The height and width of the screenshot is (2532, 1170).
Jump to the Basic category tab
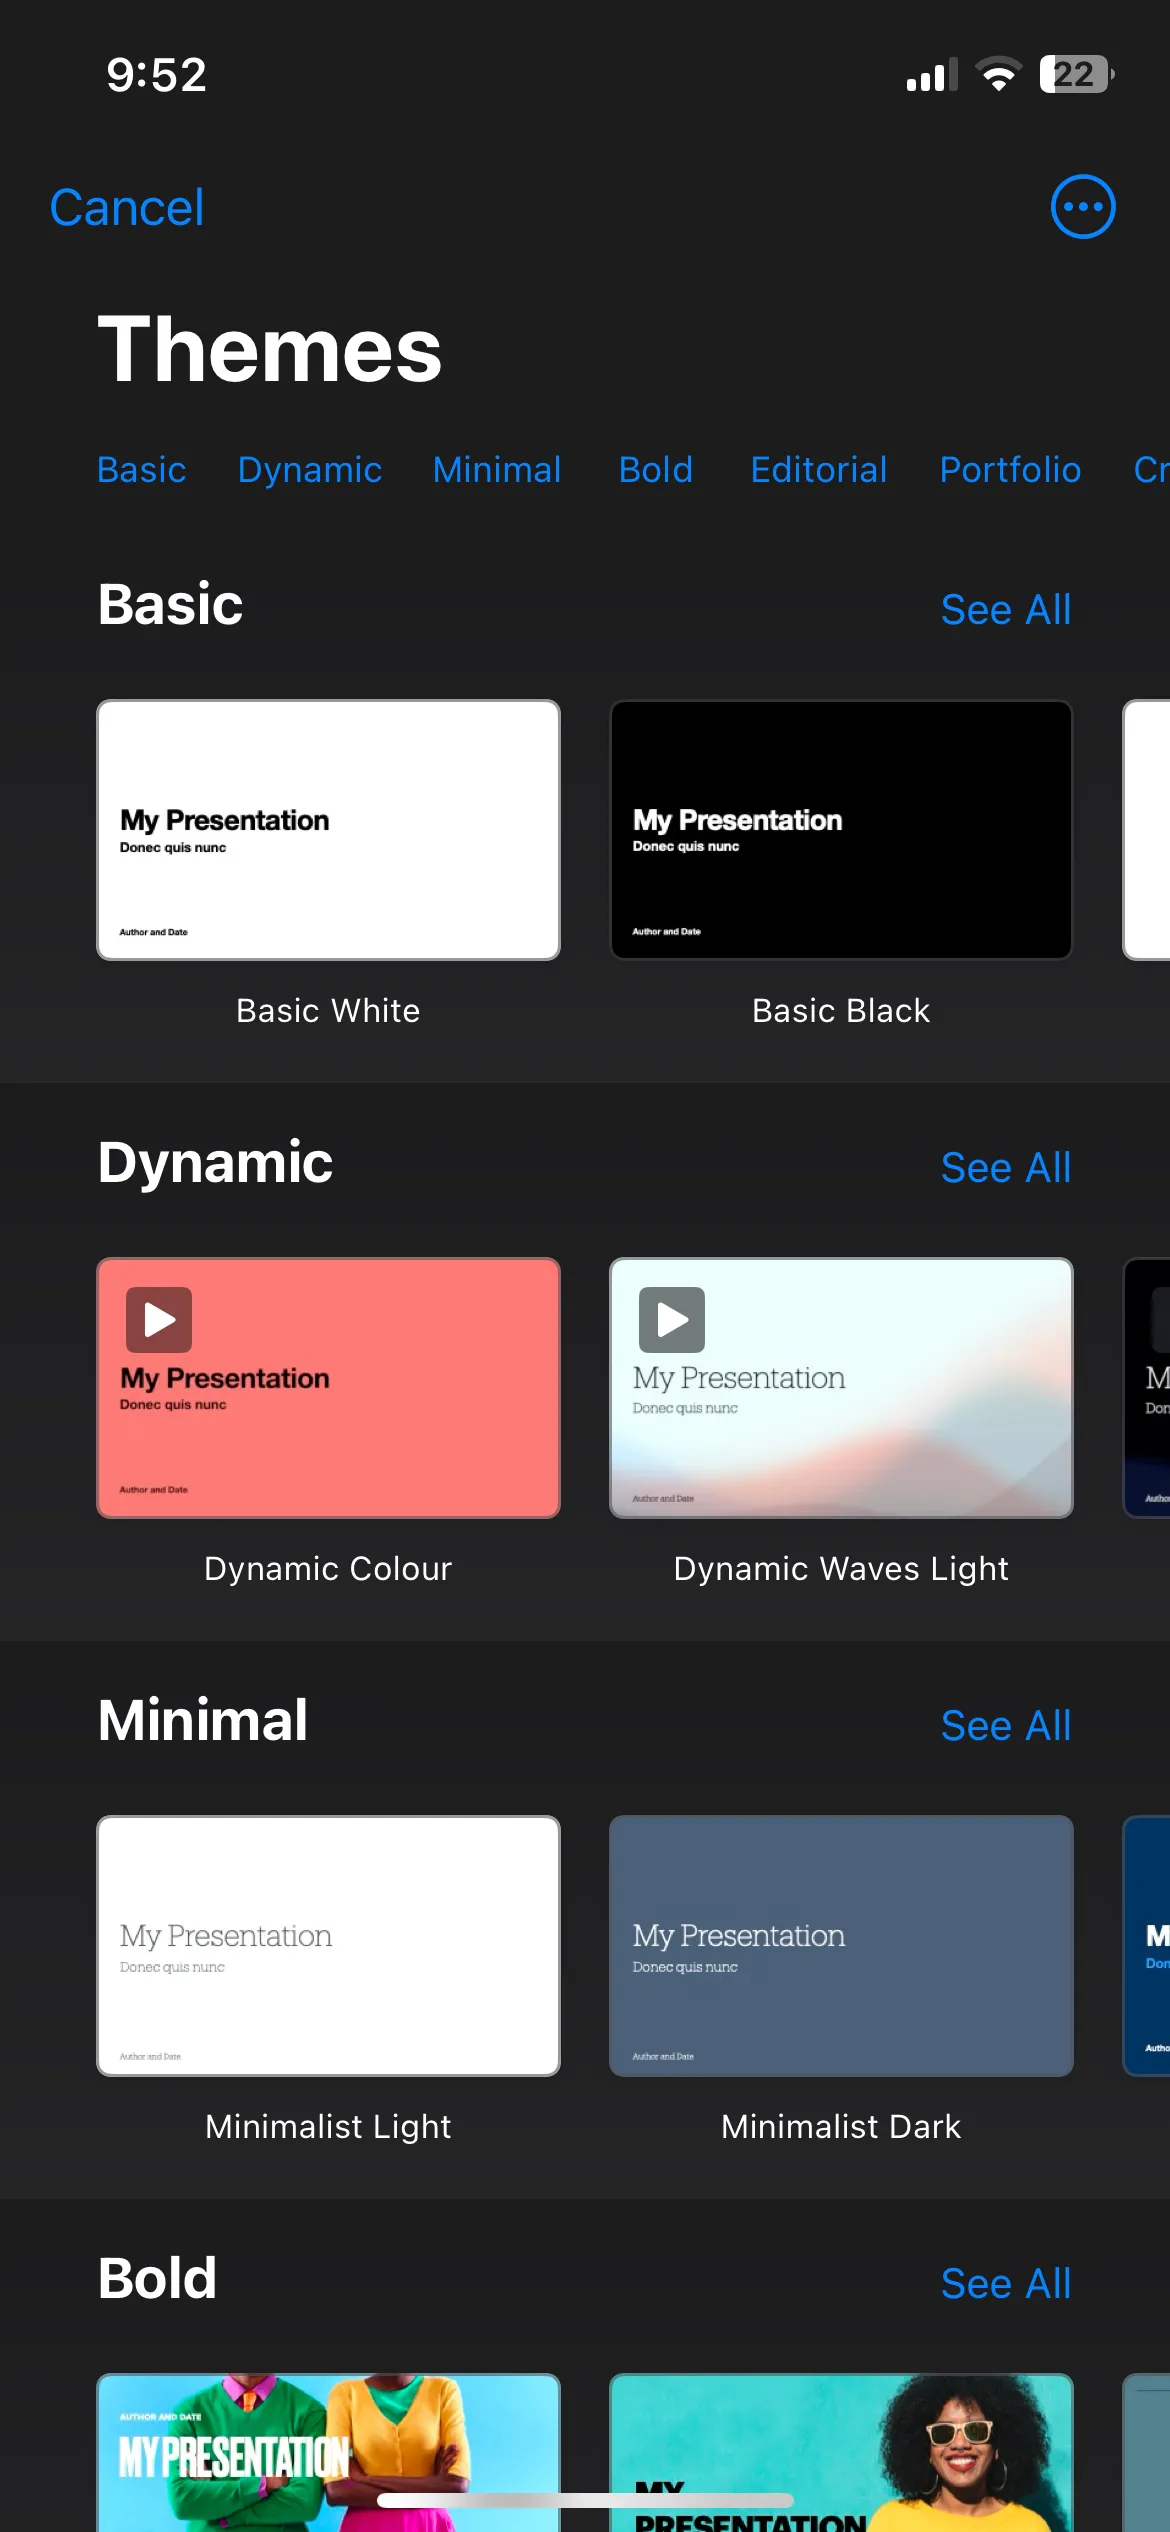tap(142, 470)
